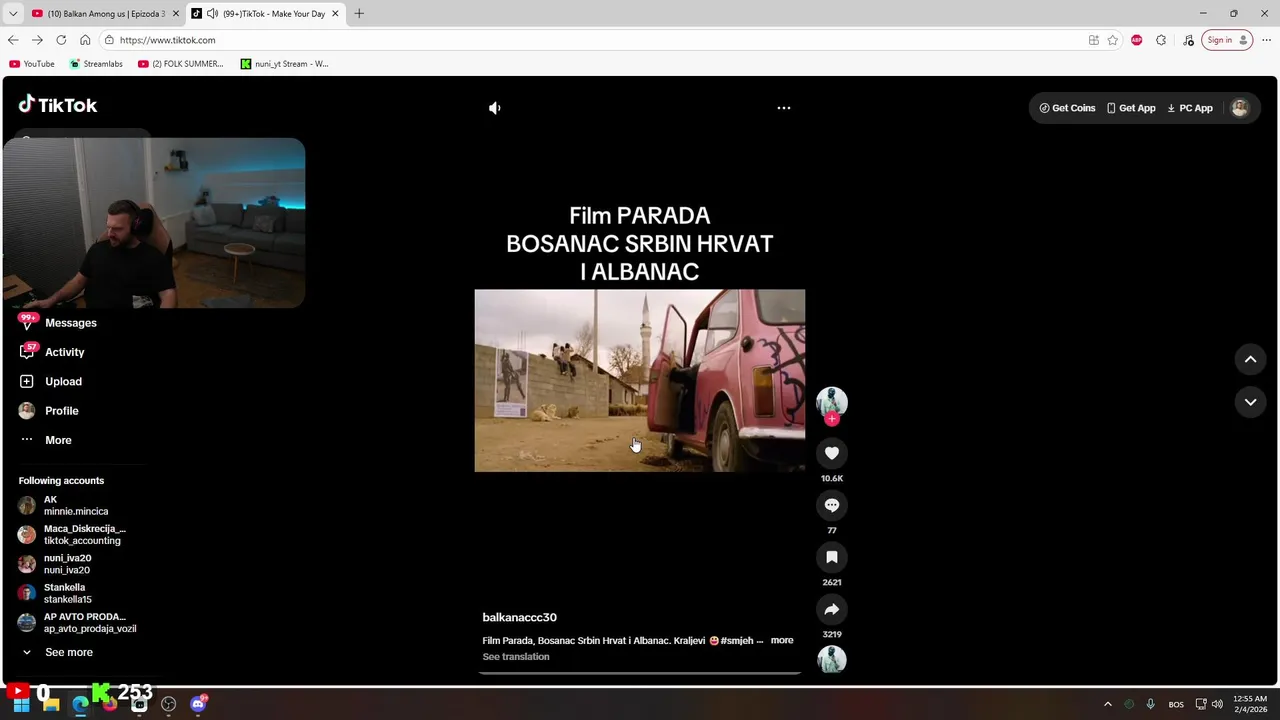Open the nuni_yt Stream bookmark

(x=285, y=64)
